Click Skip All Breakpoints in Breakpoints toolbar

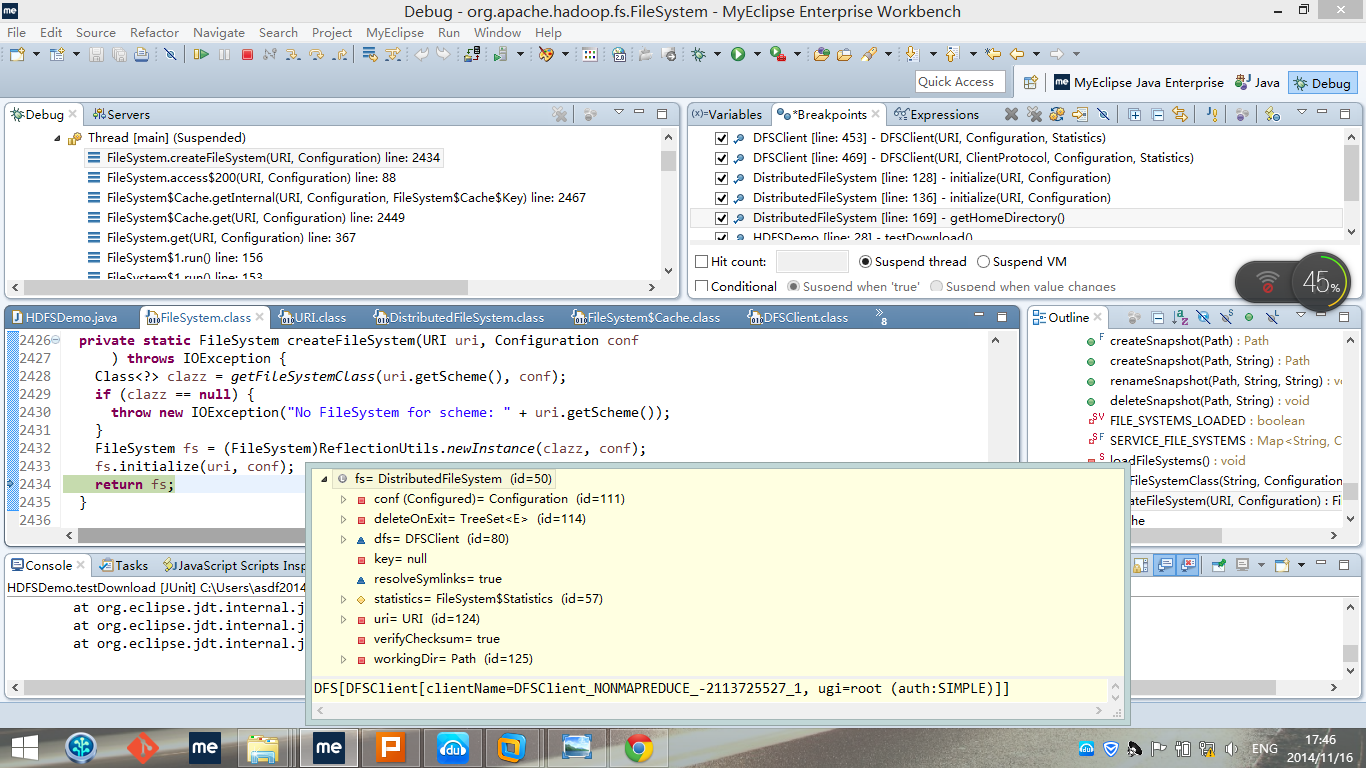coord(1103,114)
